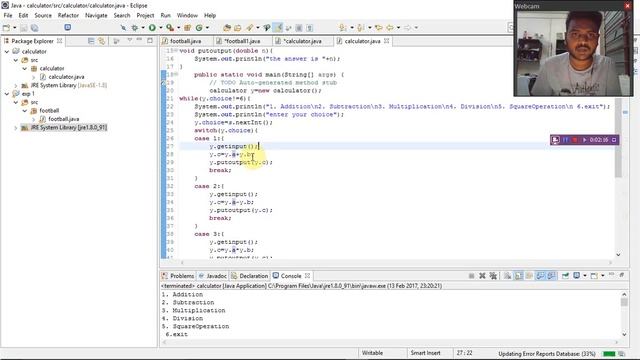This screenshot has width=640, height=360.
Task: Click Previous Annotation toolbar icon
Action: (x=360, y=28)
